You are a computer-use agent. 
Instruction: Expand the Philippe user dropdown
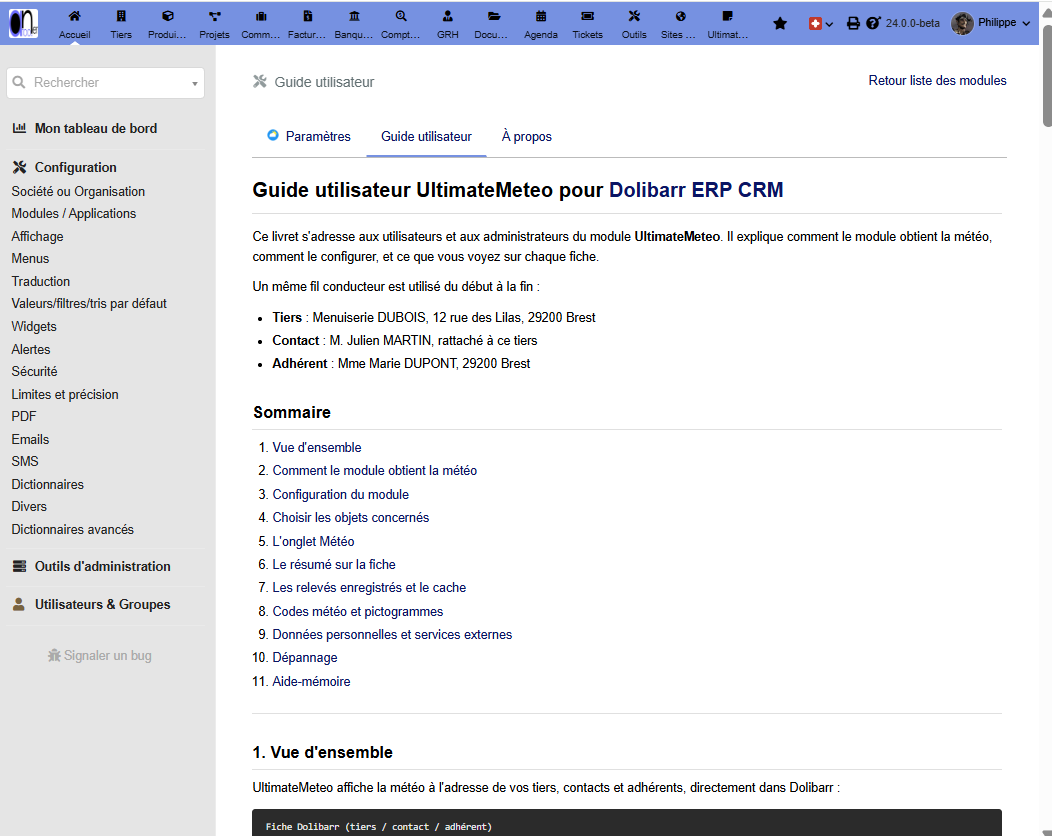[x=991, y=23]
